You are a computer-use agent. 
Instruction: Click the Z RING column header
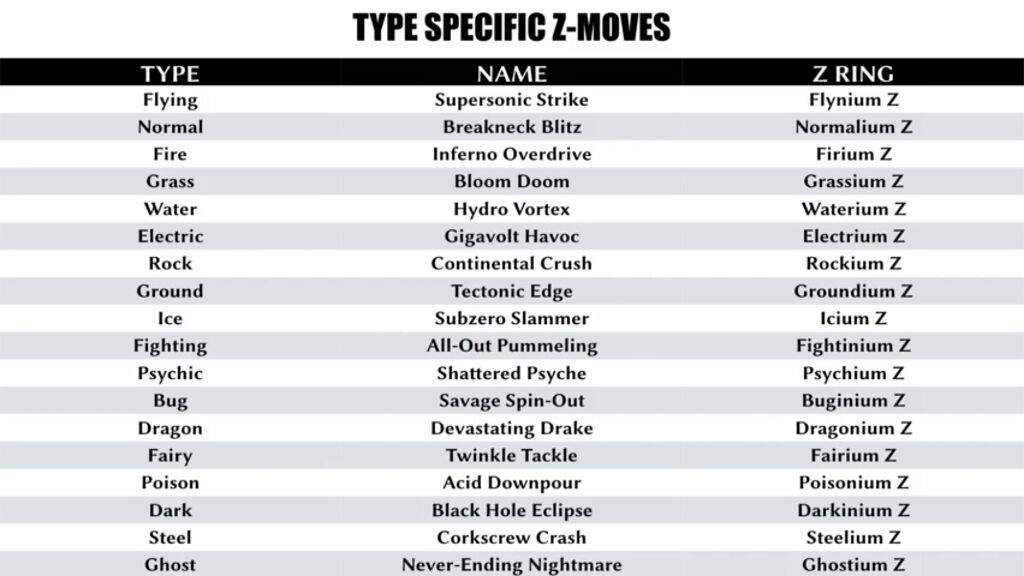pyautogui.click(x=853, y=73)
